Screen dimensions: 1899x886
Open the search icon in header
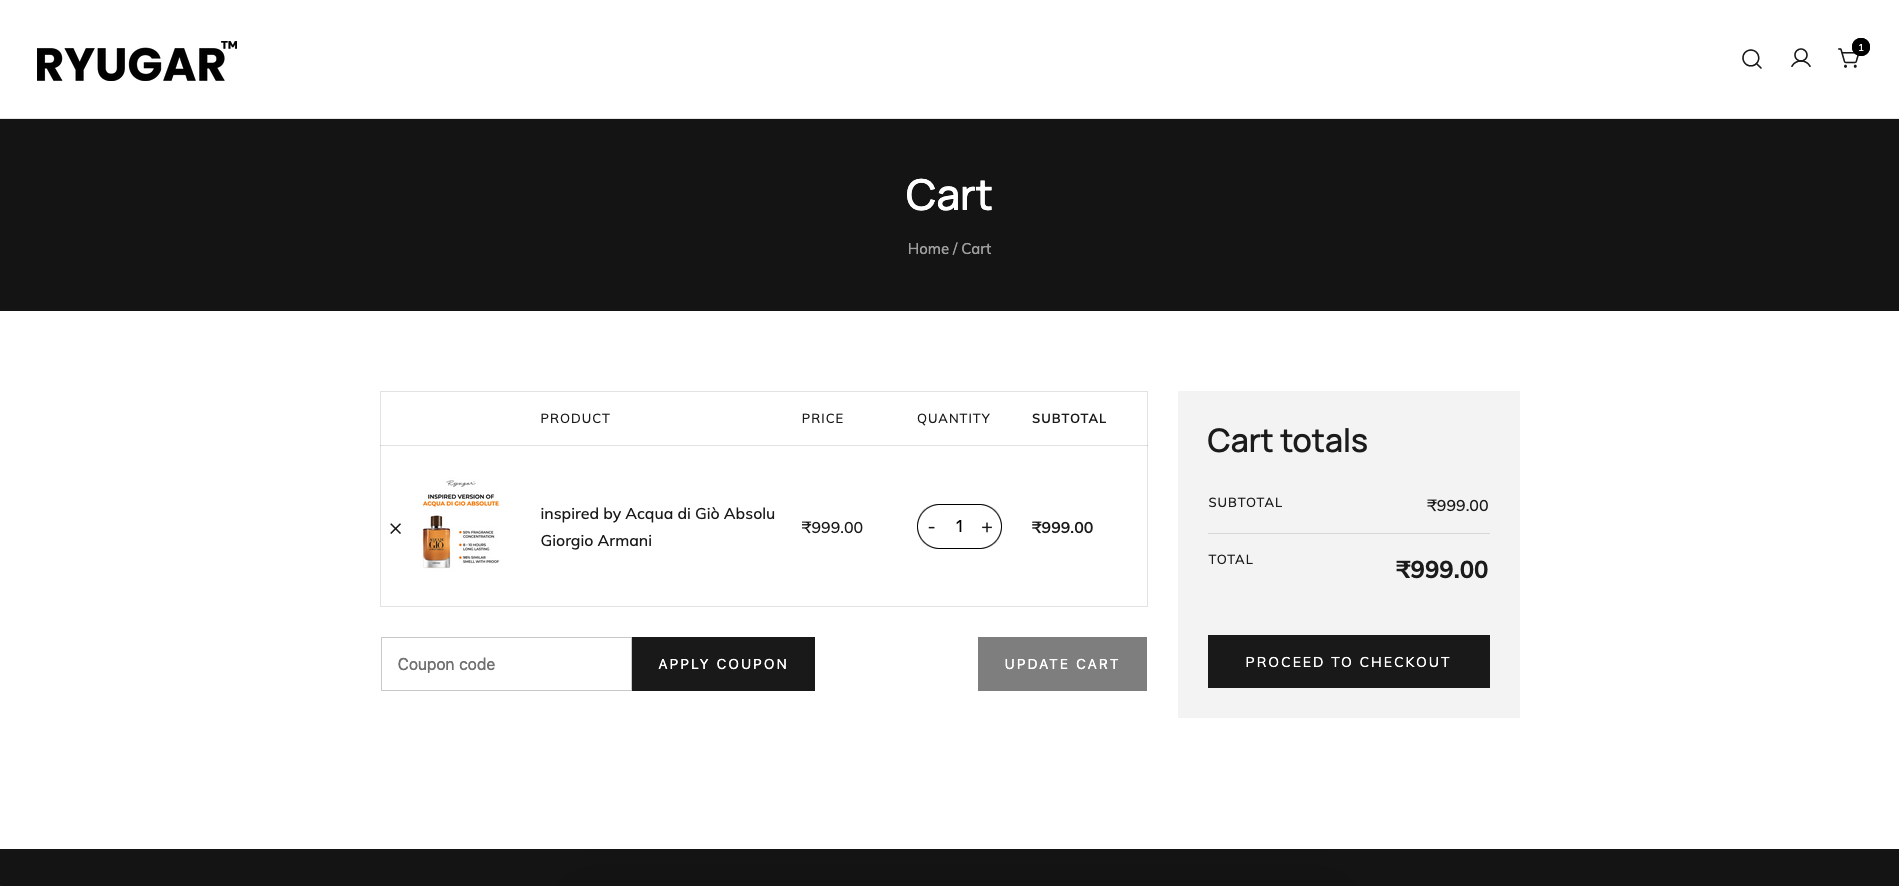pyautogui.click(x=1751, y=59)
